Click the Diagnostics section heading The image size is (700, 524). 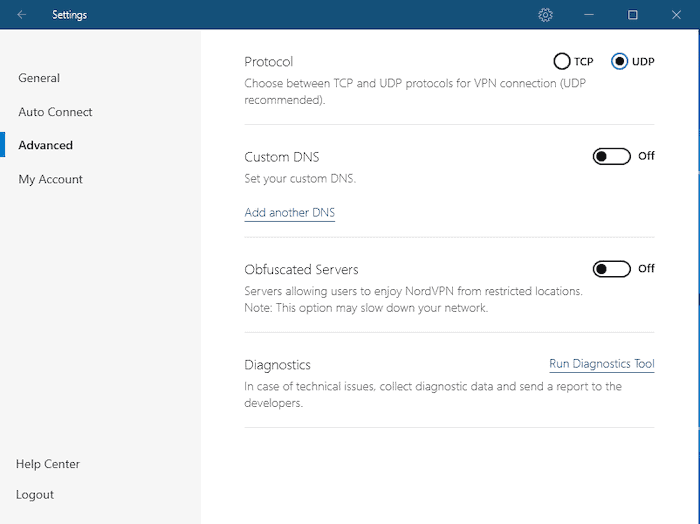(x=277, y=365)
